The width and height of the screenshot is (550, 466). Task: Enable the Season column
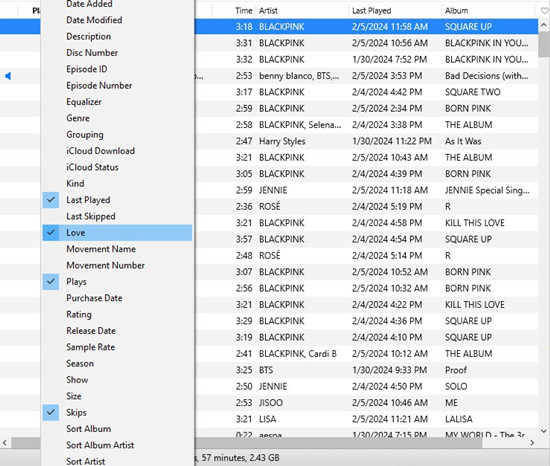click(x=117, y=363)
